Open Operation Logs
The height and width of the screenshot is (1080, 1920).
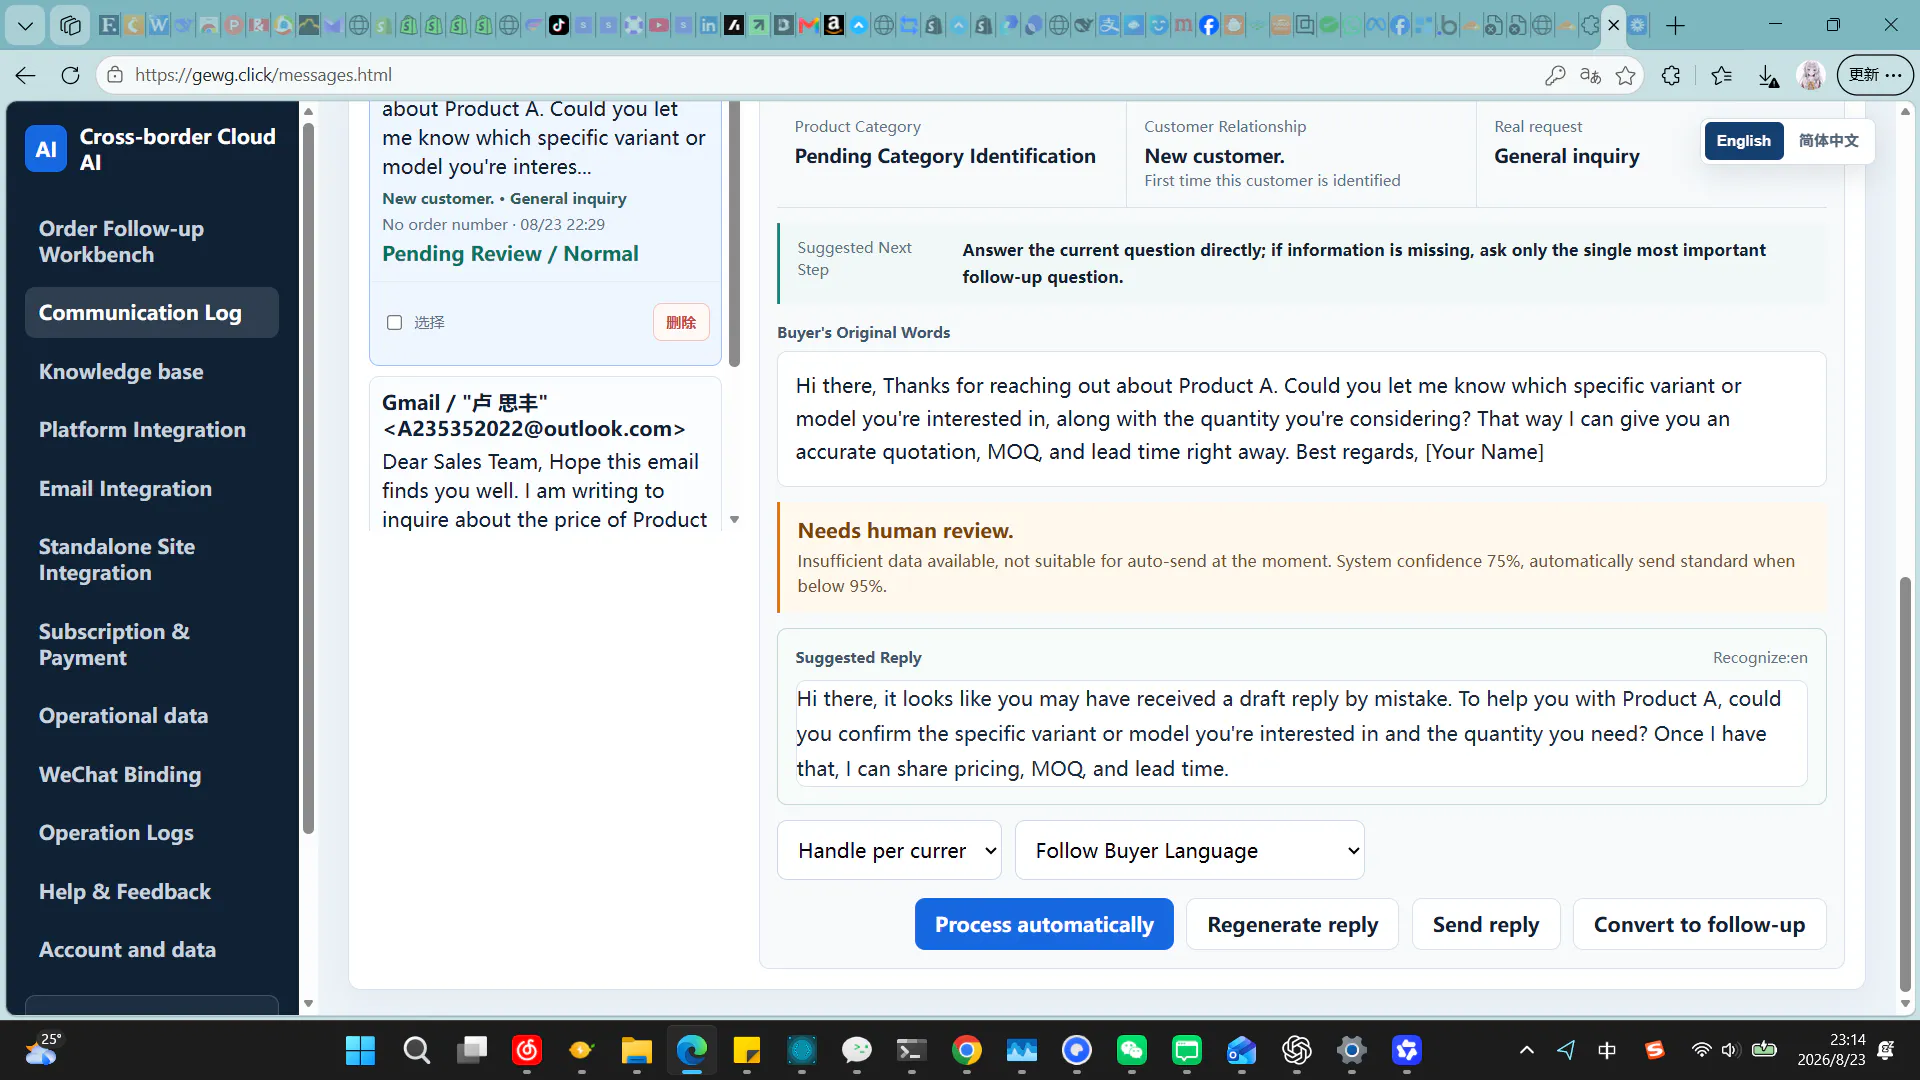click(x=152, y=833)
